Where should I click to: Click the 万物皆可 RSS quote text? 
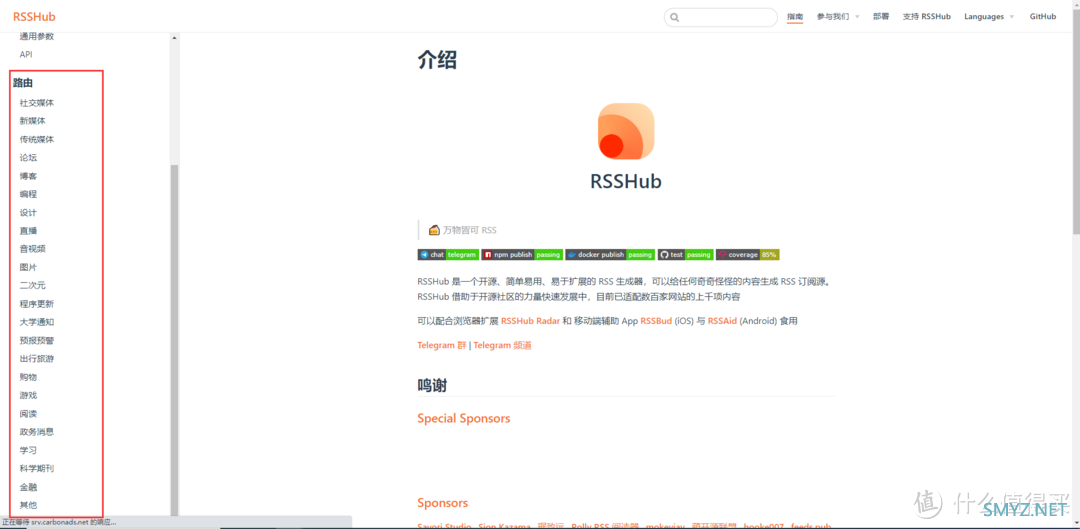(470, 230)
